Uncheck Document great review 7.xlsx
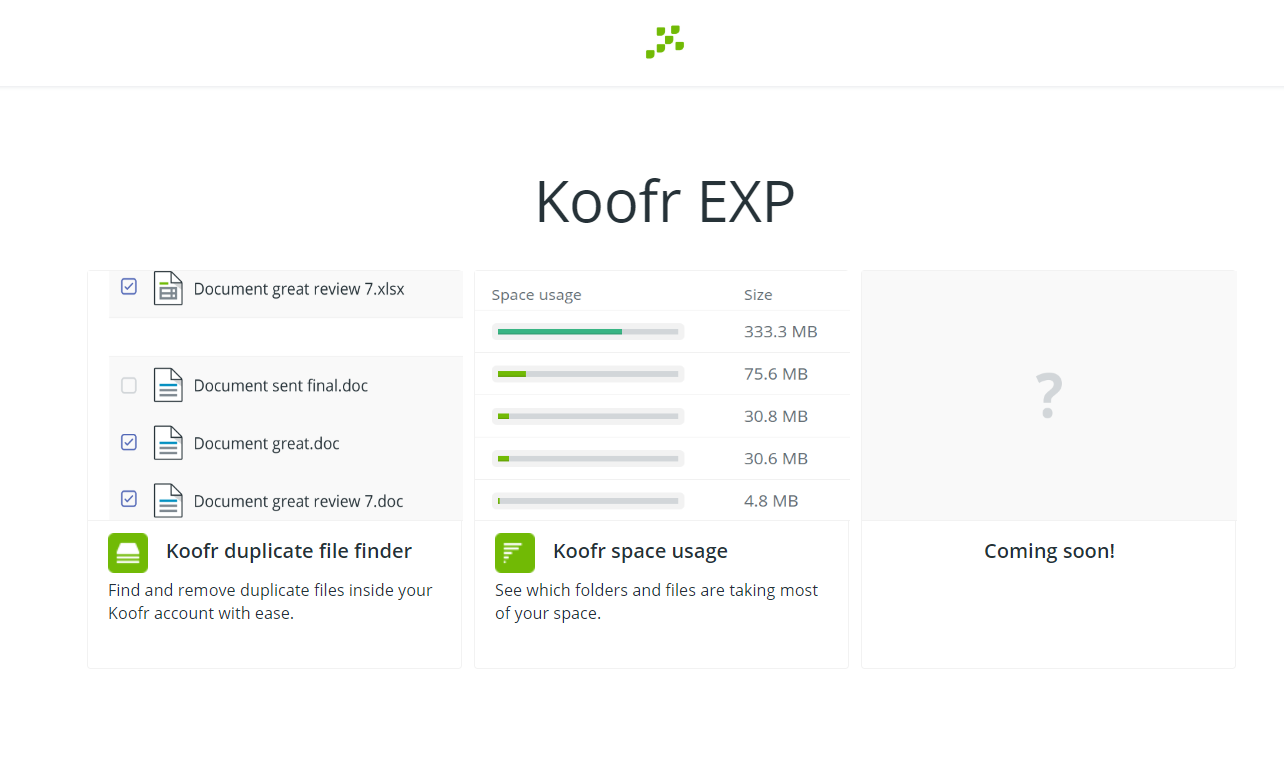Screen dimensions: 1284x765 tap(128, 286)
